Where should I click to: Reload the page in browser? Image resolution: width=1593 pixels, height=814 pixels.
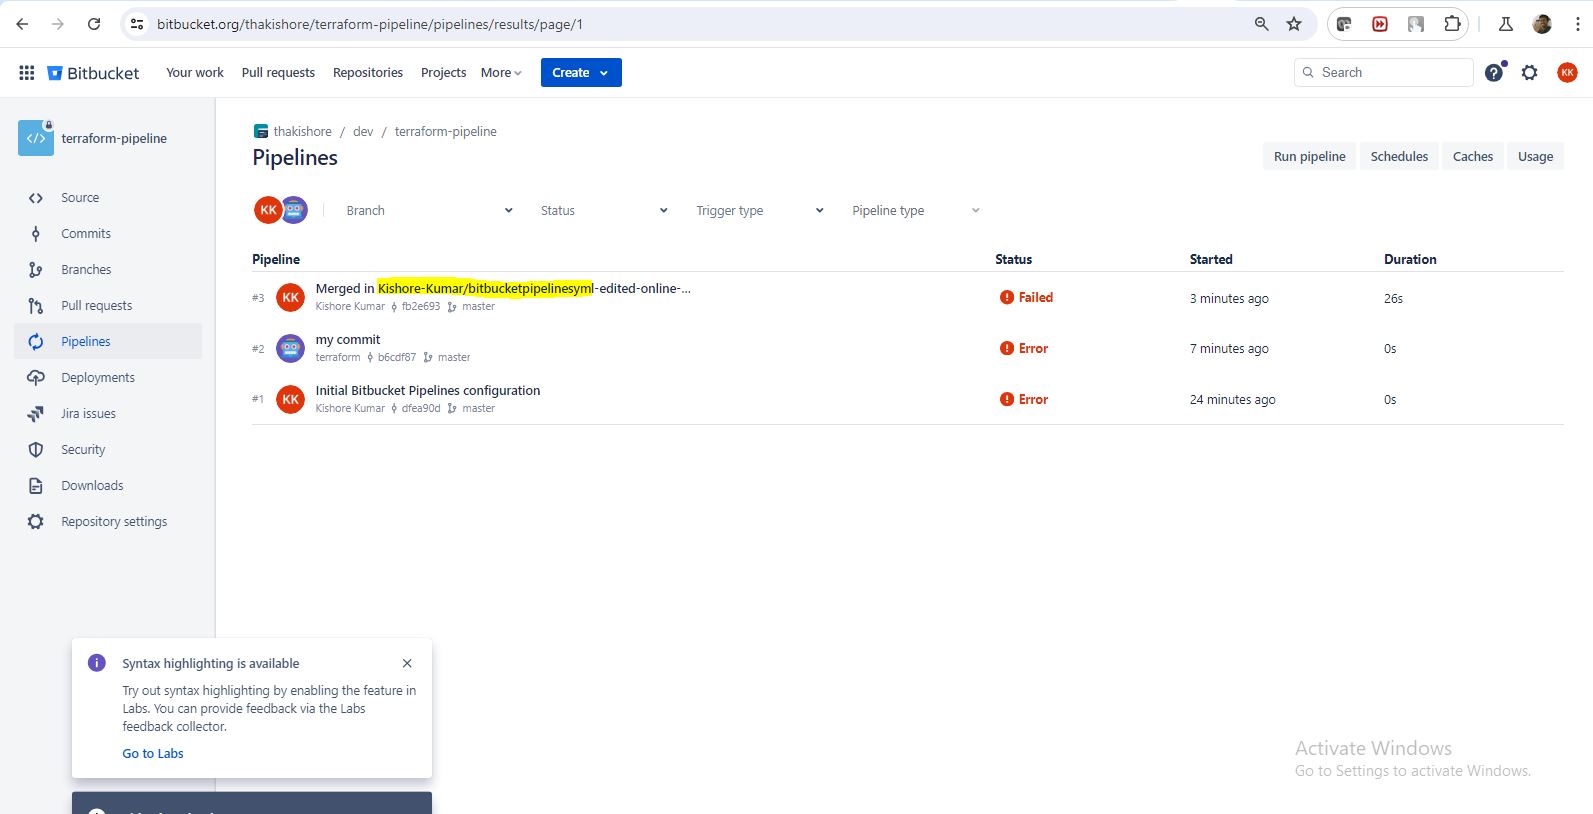94,24
